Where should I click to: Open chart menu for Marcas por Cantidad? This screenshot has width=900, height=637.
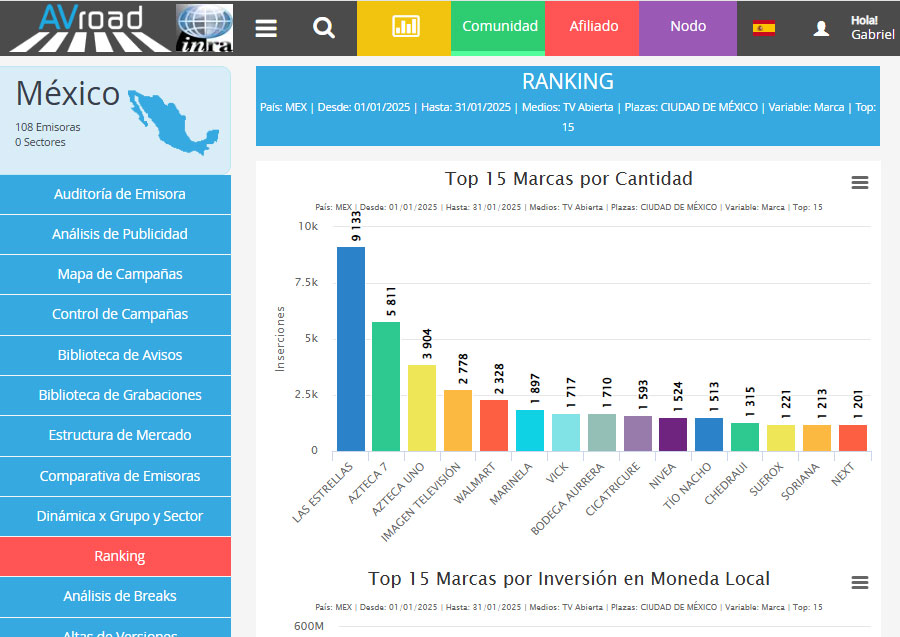(x=859, y=182)
